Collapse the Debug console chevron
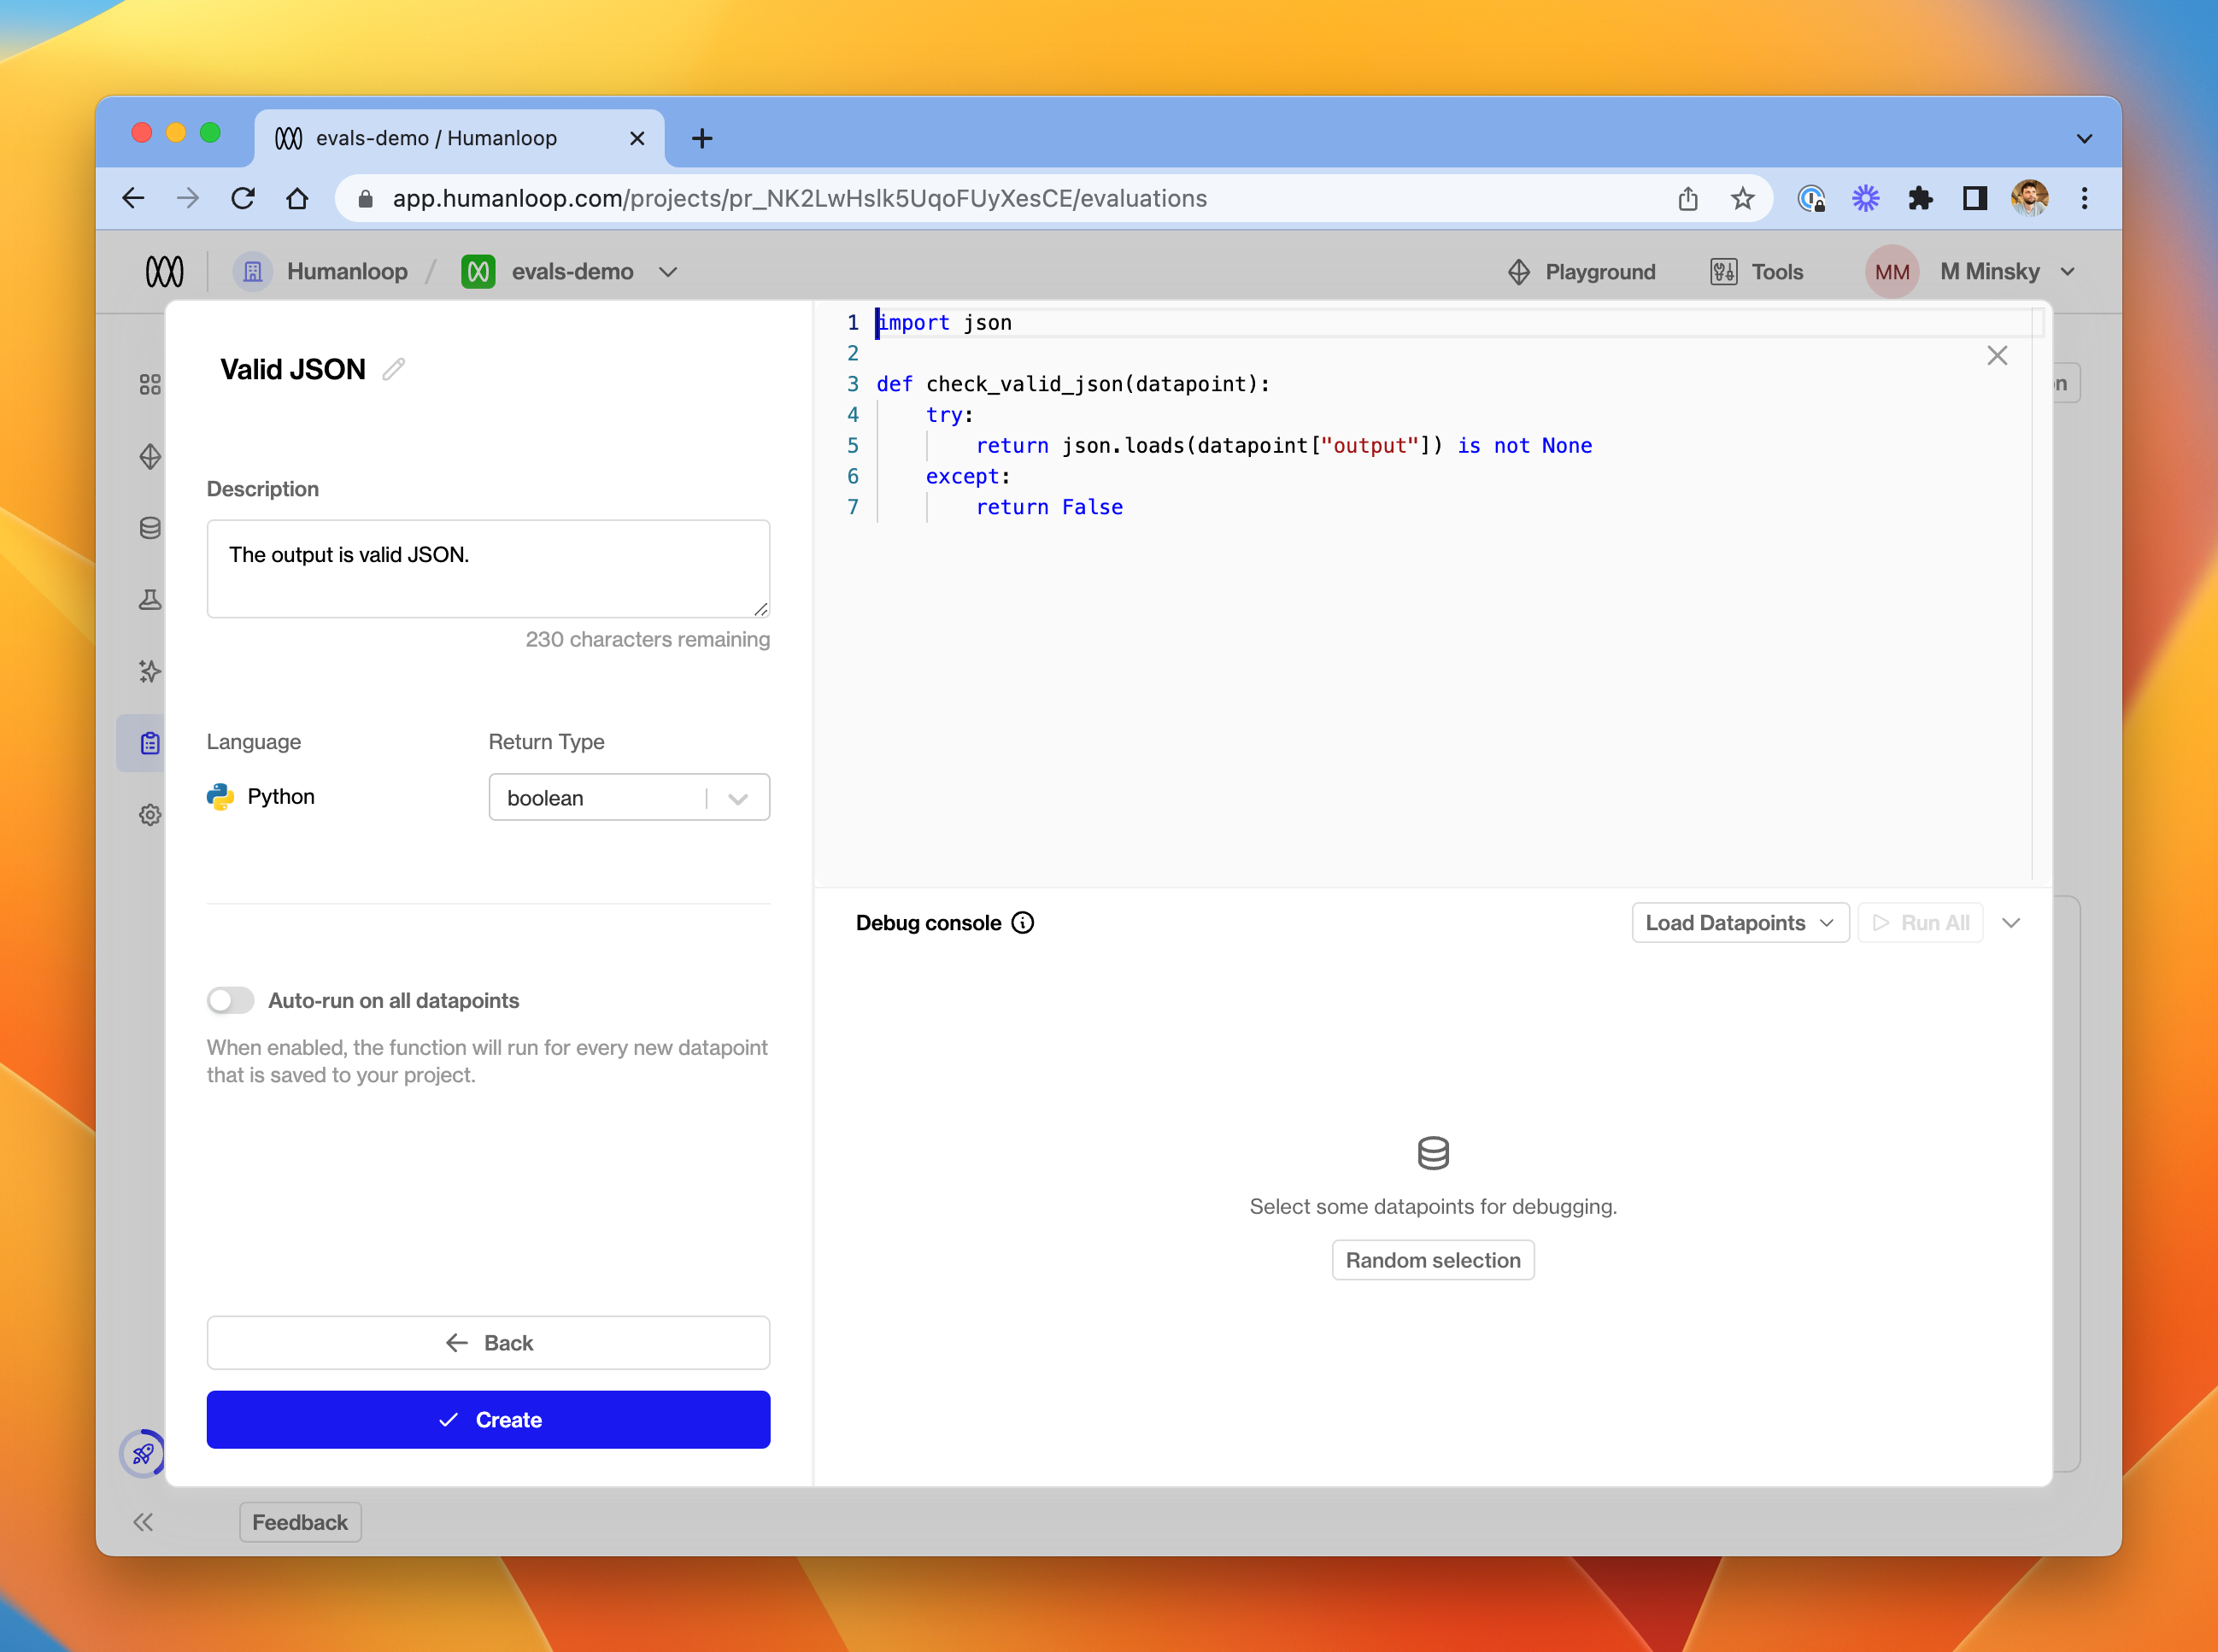This screenshot has height=1652, width=2218. (2011, 923)
